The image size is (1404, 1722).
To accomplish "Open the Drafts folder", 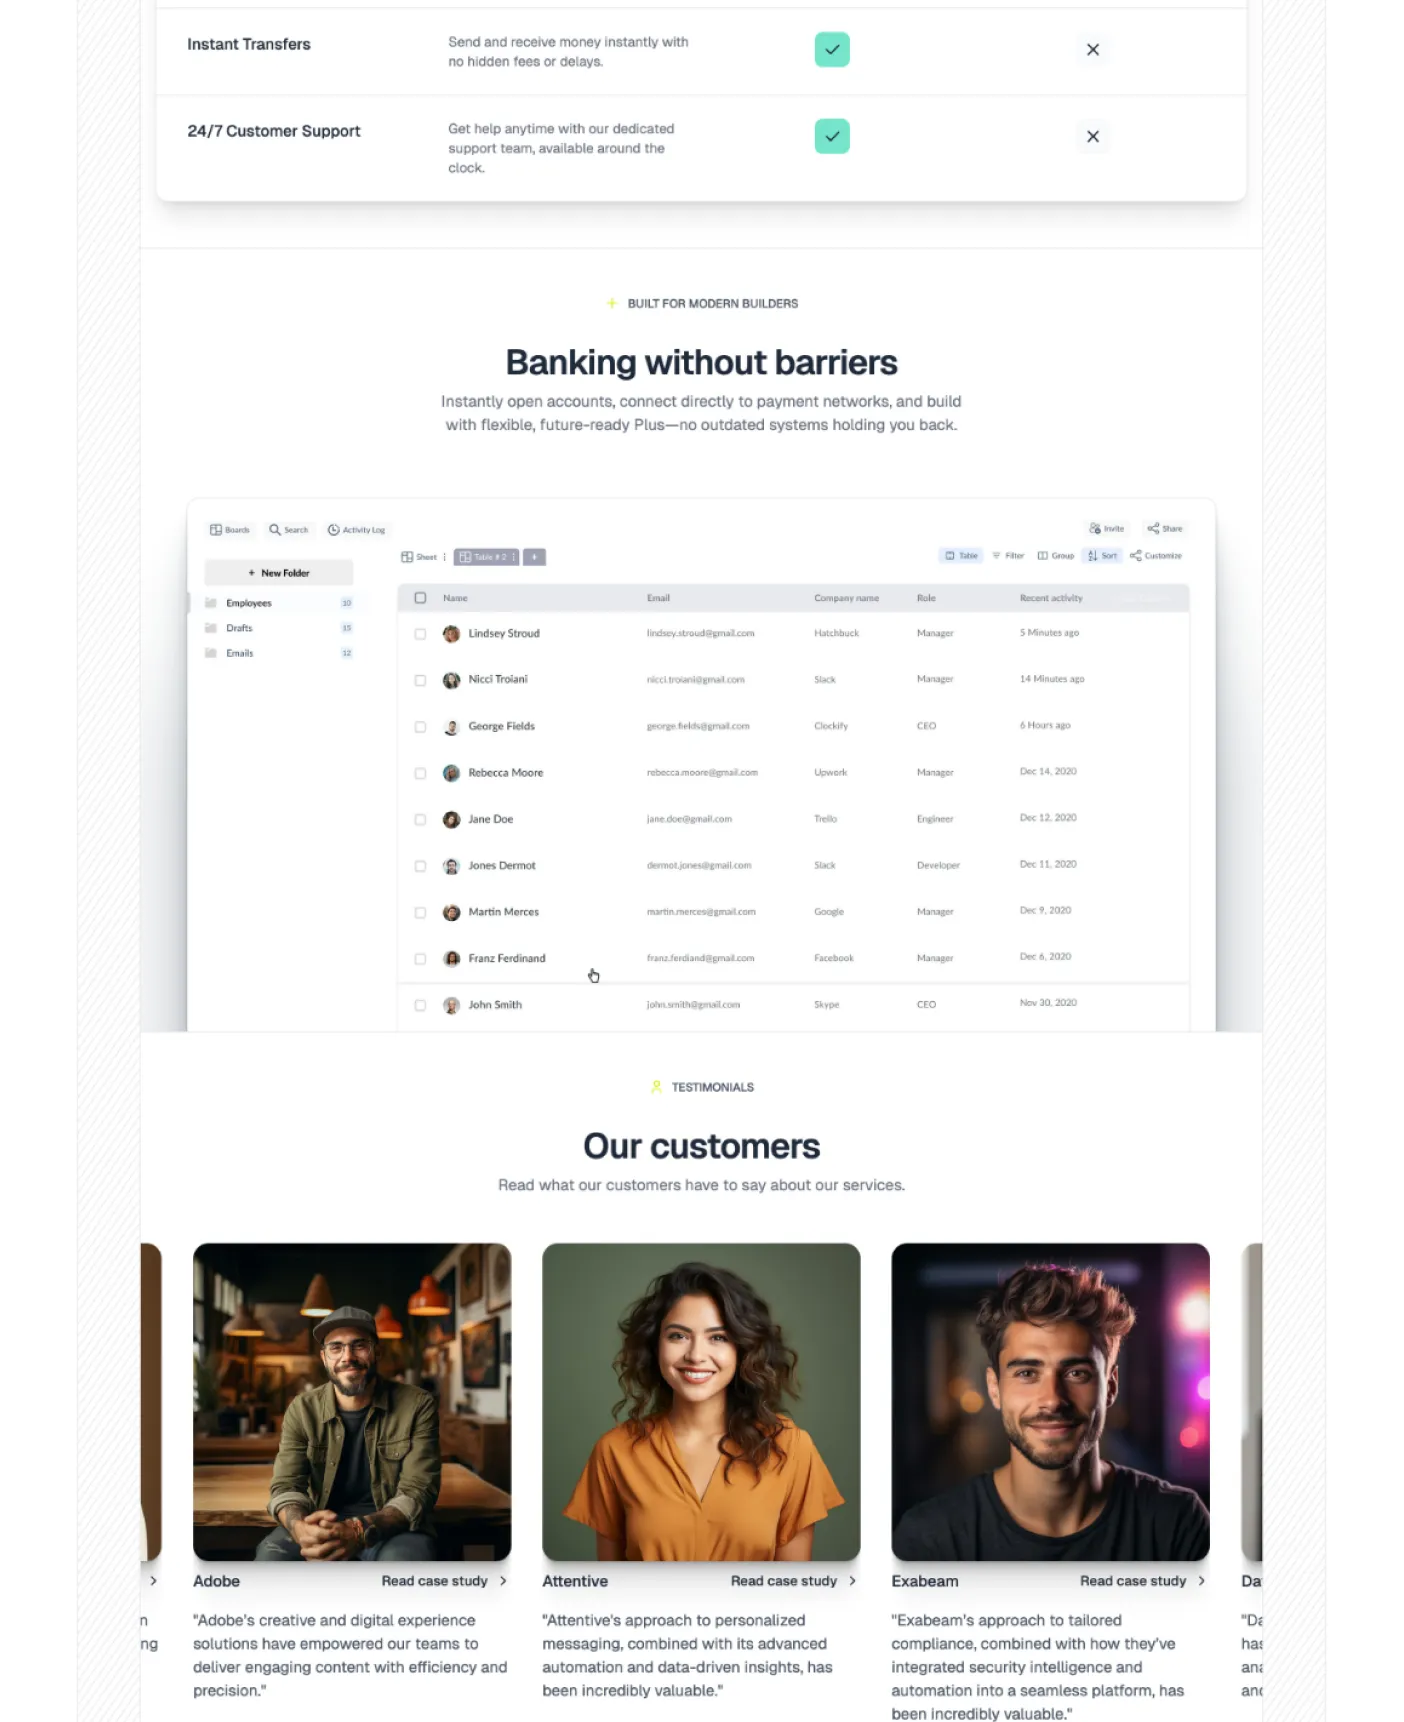I will click(x=279, y=628).
